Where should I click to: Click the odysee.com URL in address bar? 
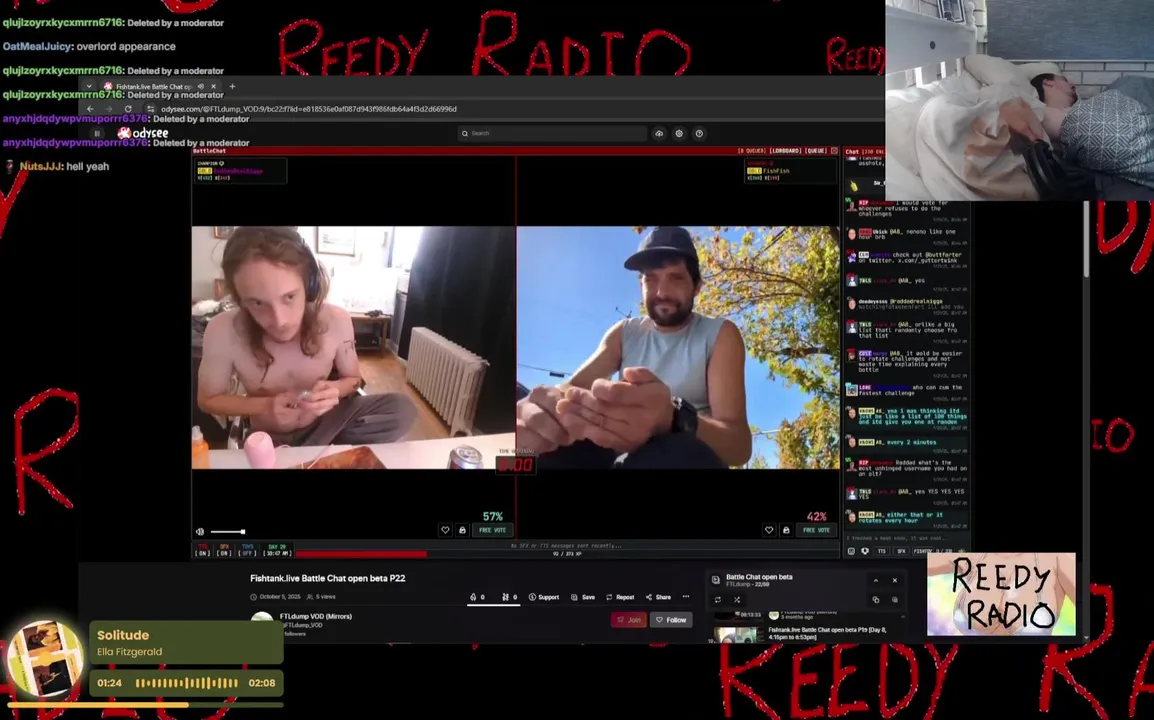(309, 109)
